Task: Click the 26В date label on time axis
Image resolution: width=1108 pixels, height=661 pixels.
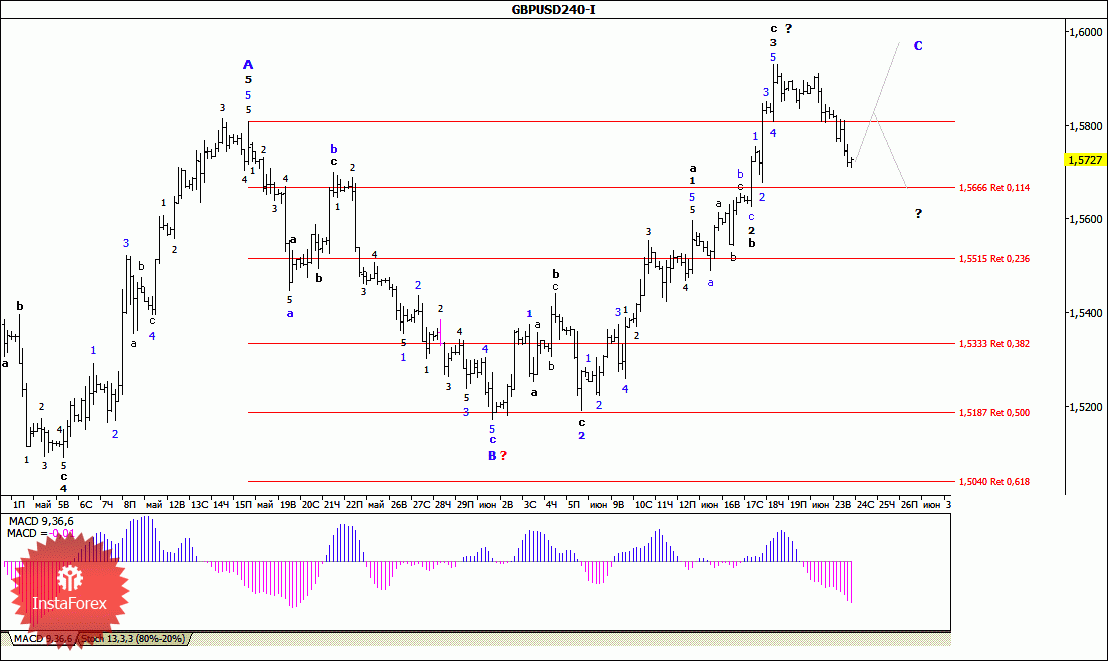Action: point(399,505)
